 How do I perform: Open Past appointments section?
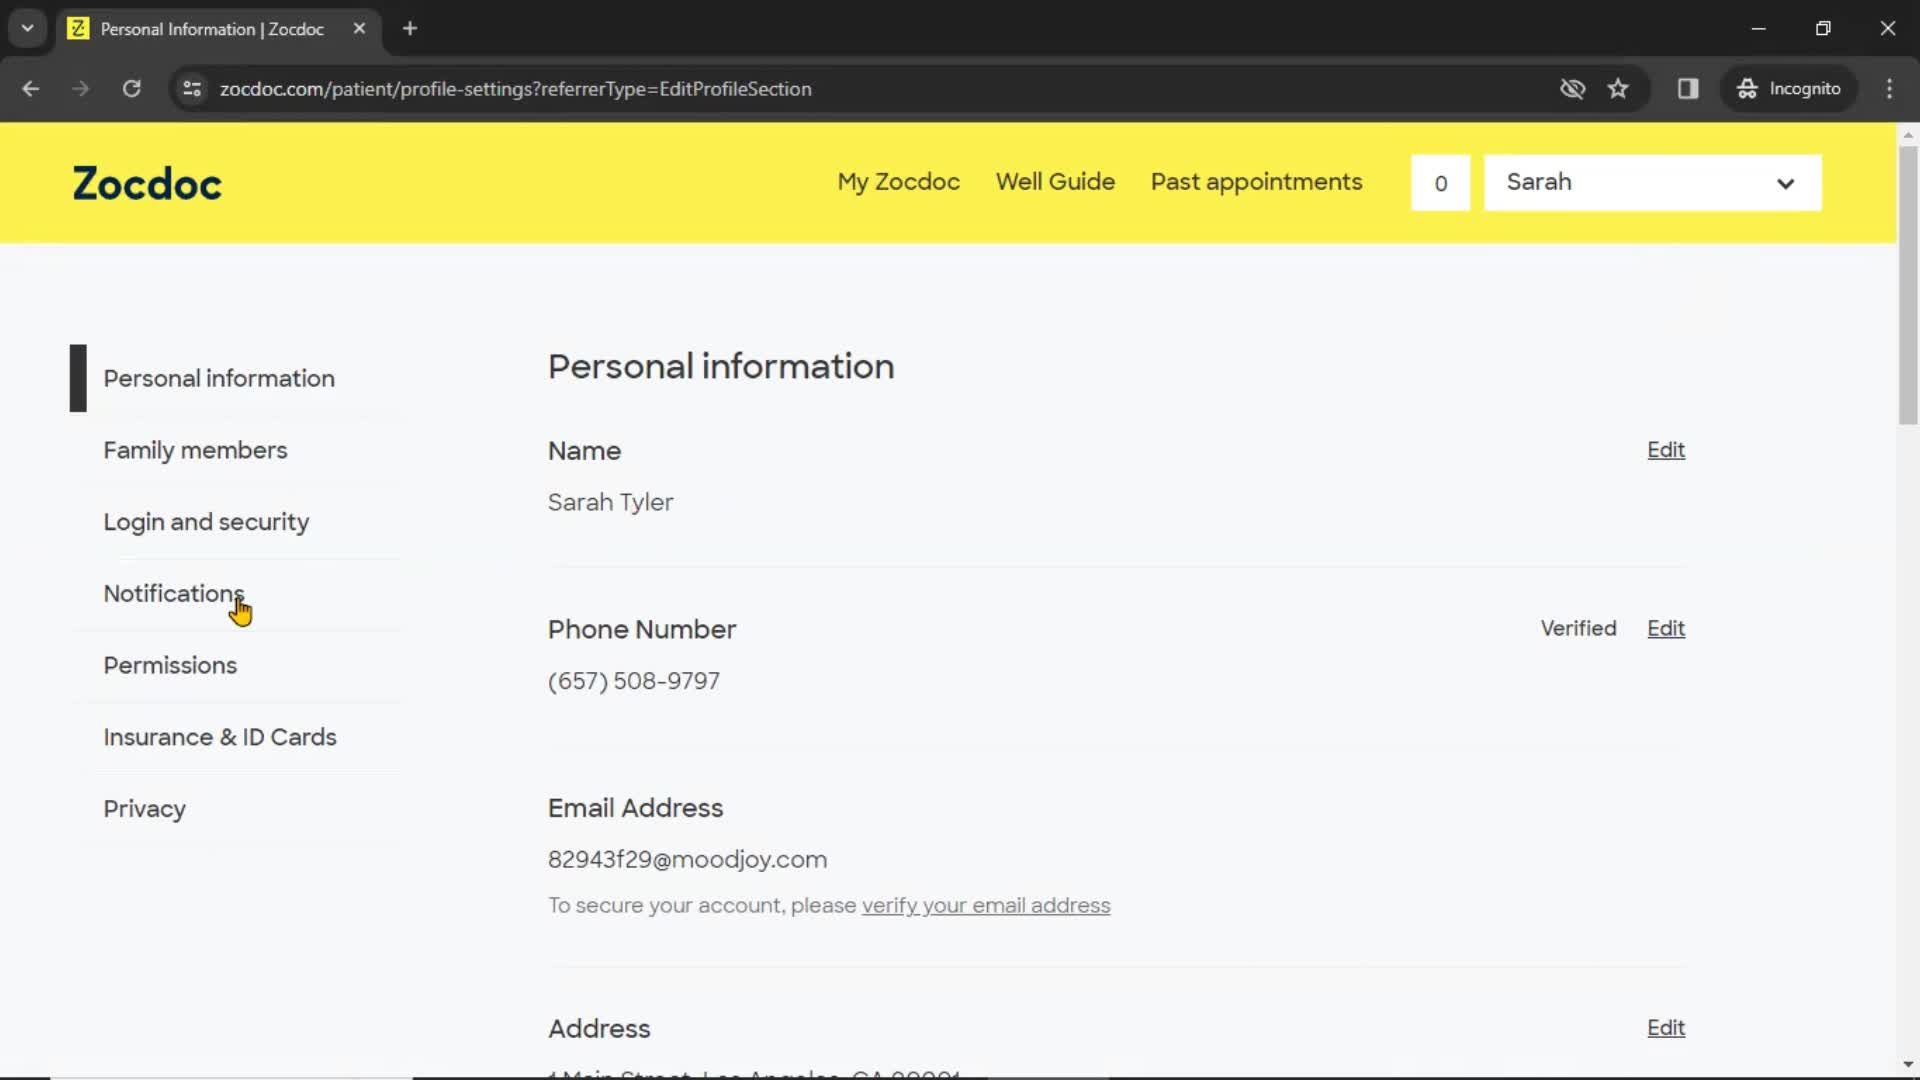tap(1255, 182)
